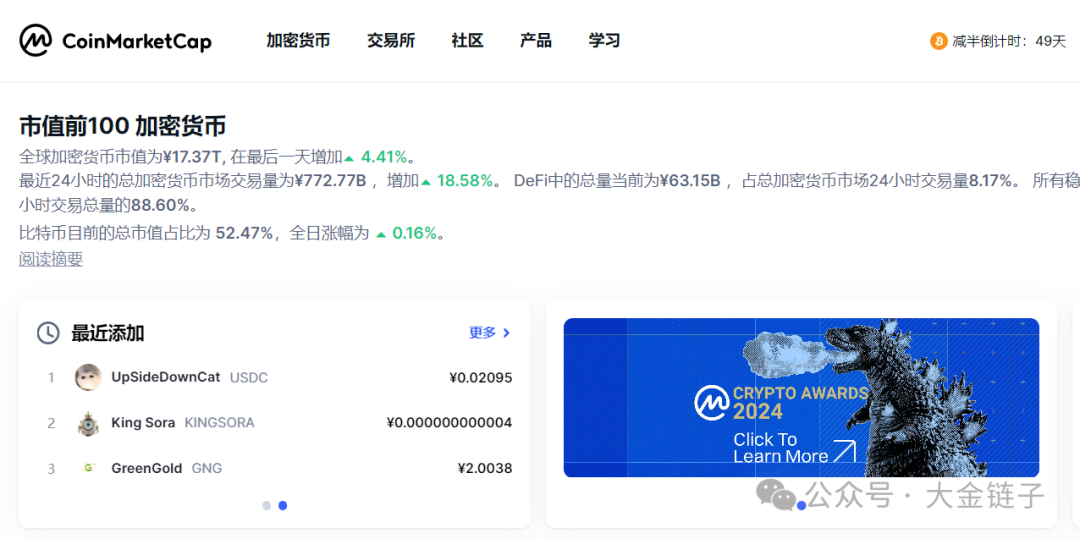
Task: Click the ¥0.000000000004 price value
Action: pos(450,423)
